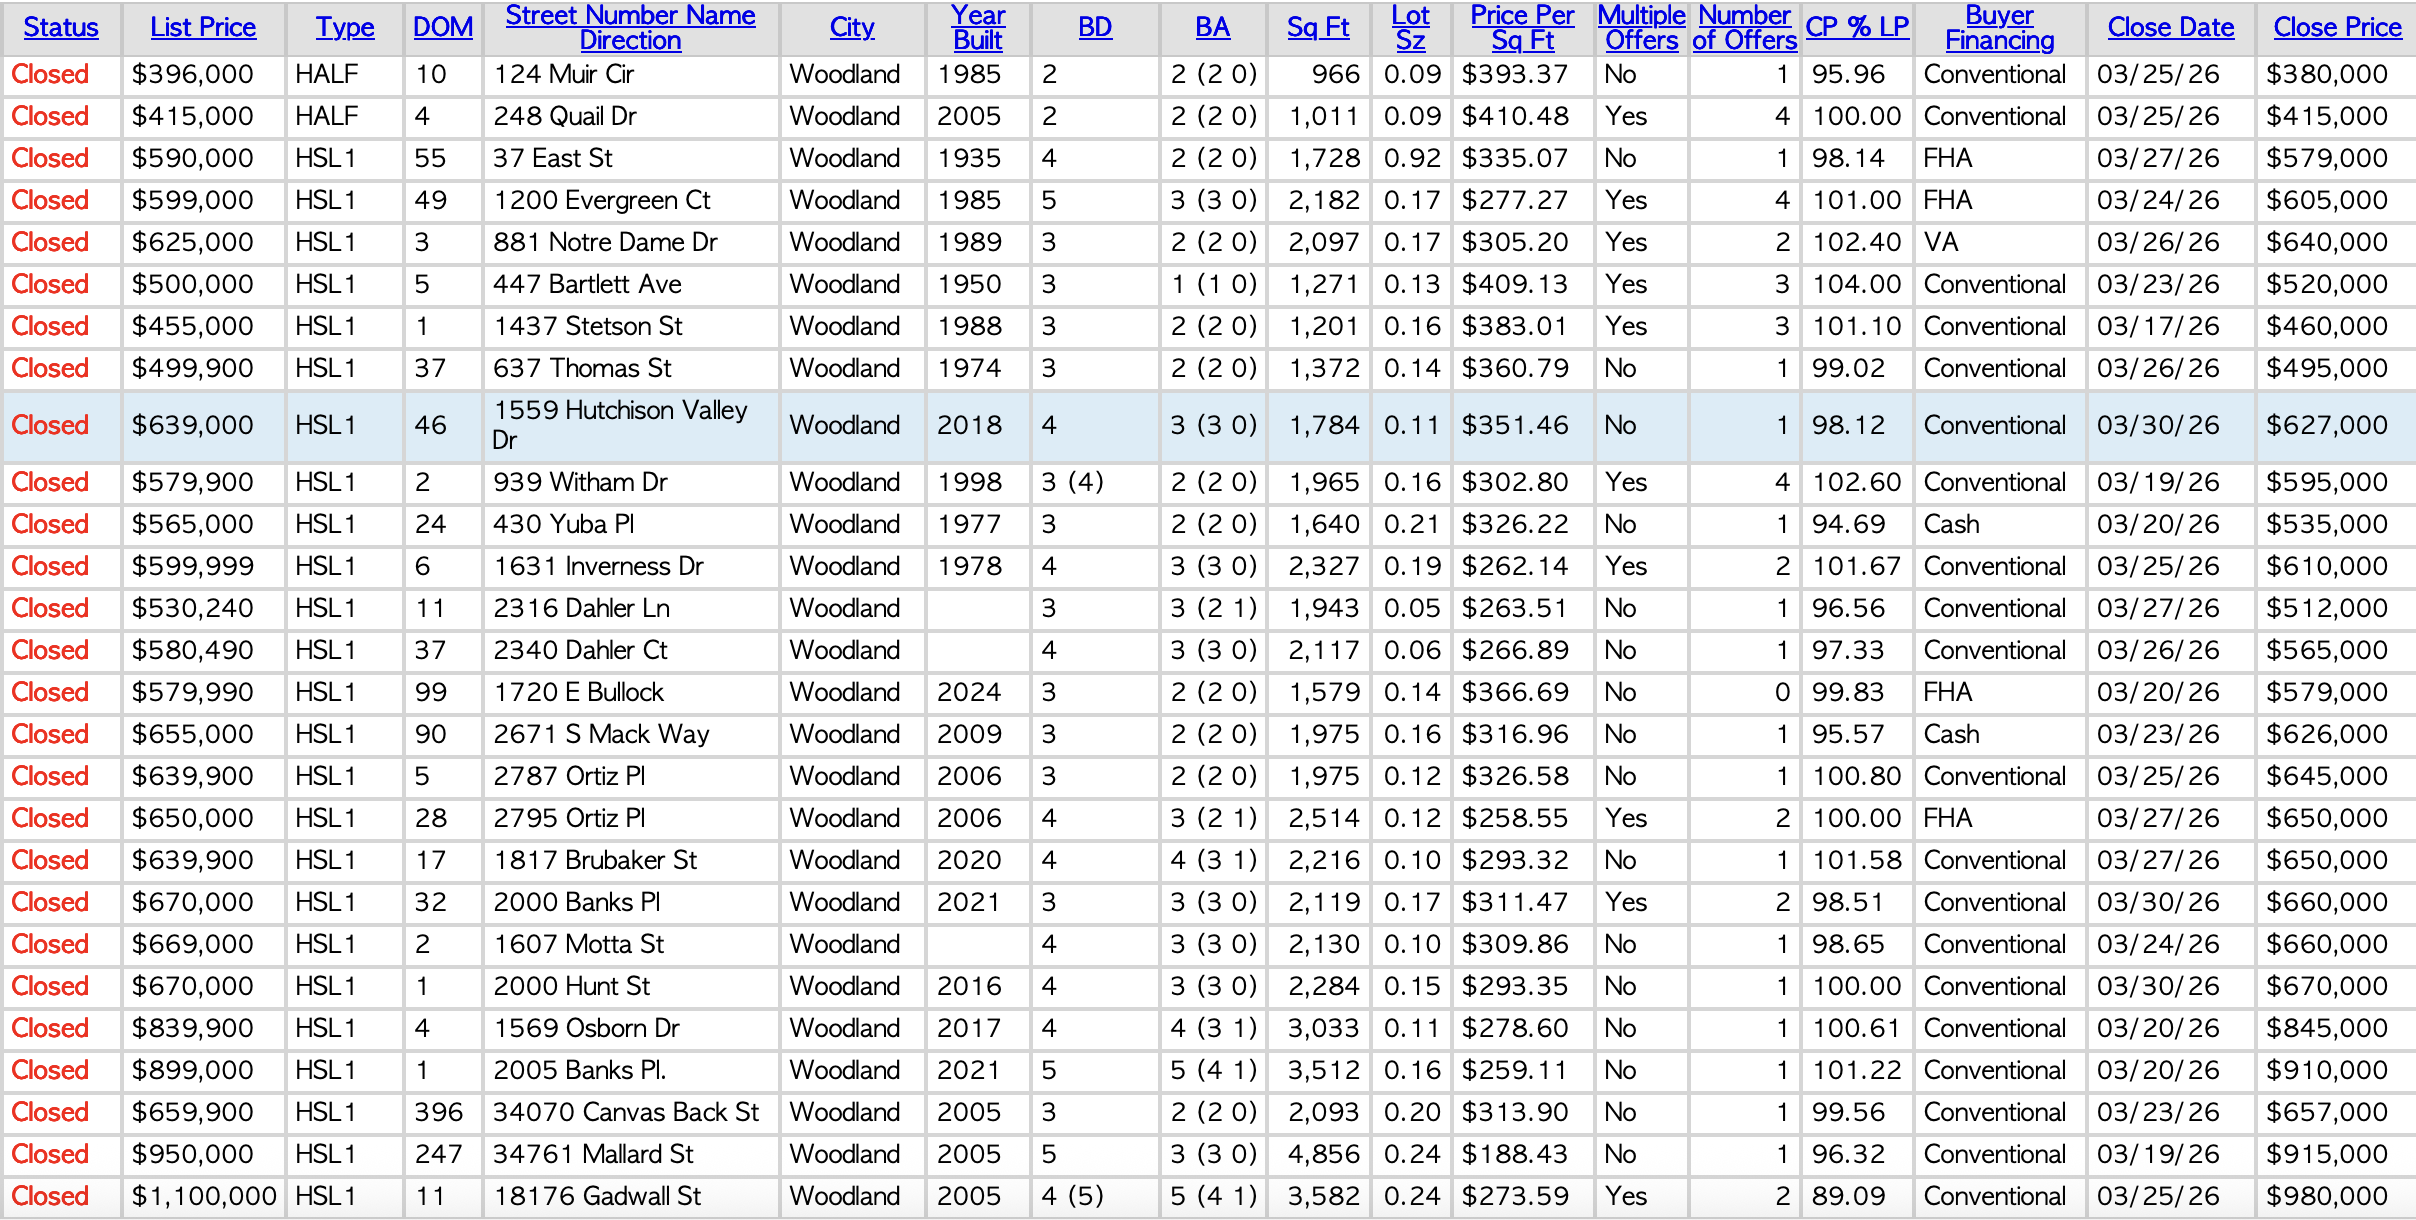Click the CP % LP header
The width and height of the screenshot is (2416, 1220).
click(1857, 27)
